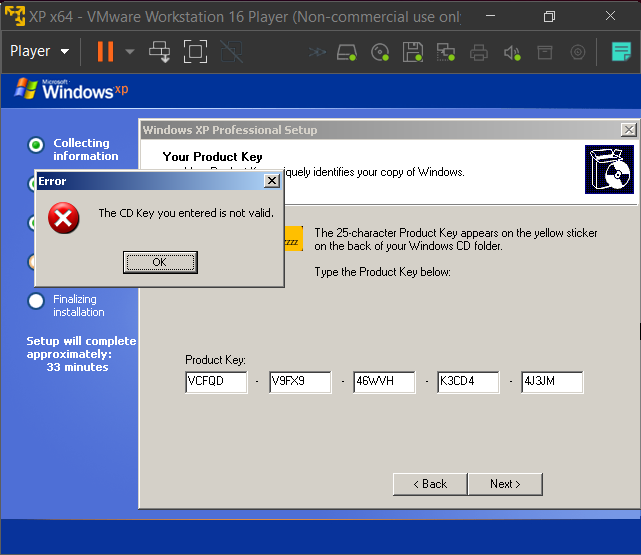Expand the power options dropdown arrow
641x555 pixels.
130,51
